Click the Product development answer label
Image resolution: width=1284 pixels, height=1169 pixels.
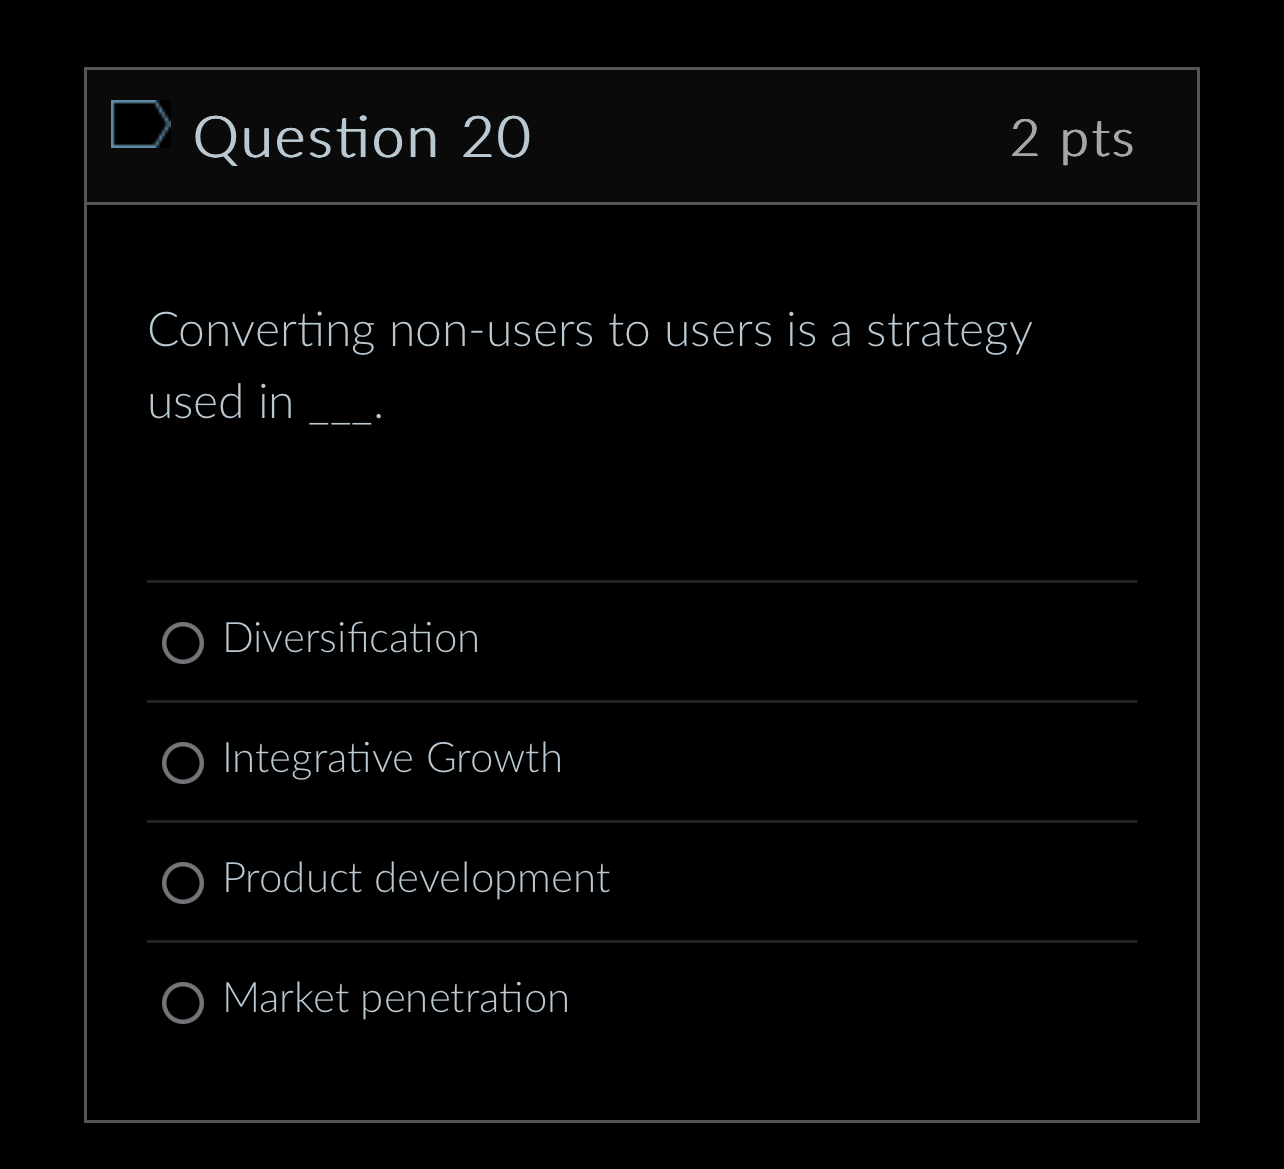(x=416, y=878)
